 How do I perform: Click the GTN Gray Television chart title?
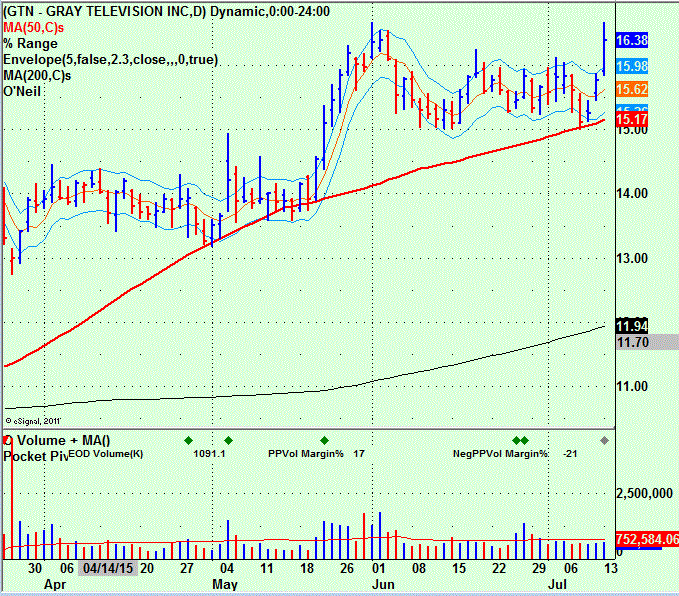coord(166,11)
